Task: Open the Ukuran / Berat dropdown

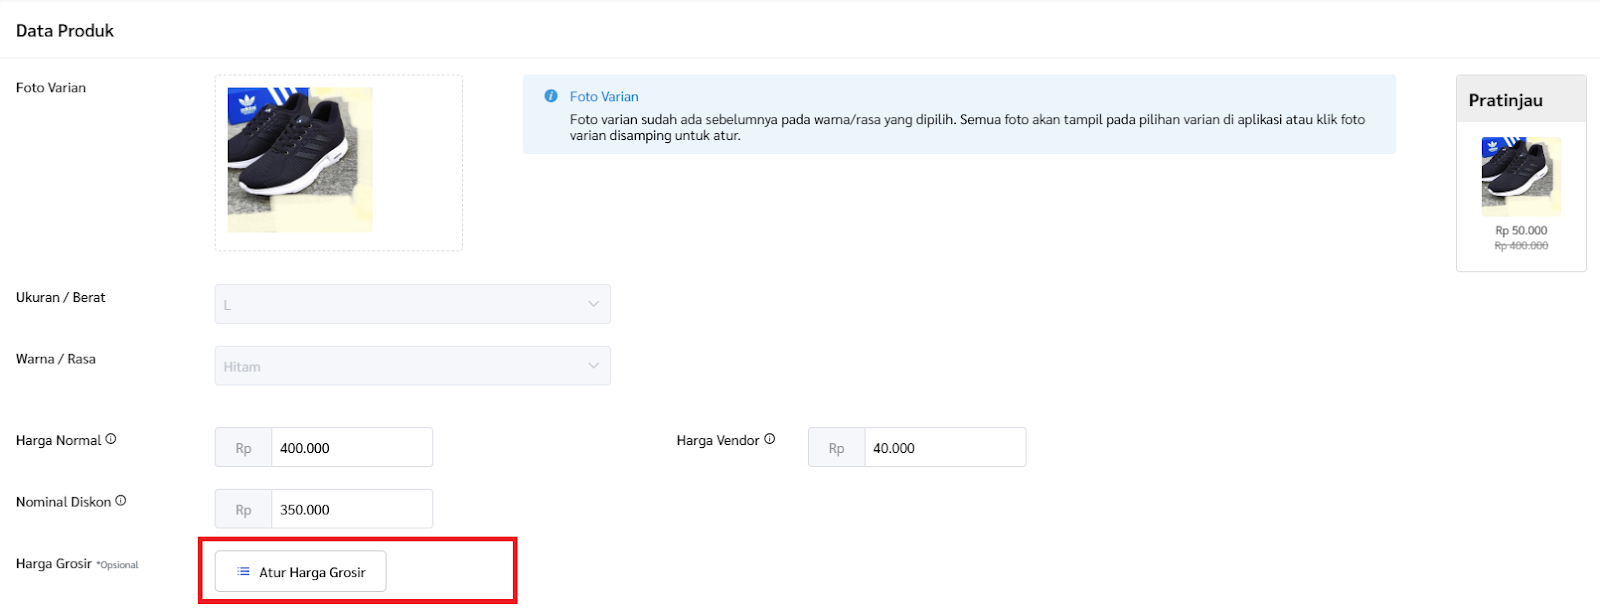Action: 412,304
